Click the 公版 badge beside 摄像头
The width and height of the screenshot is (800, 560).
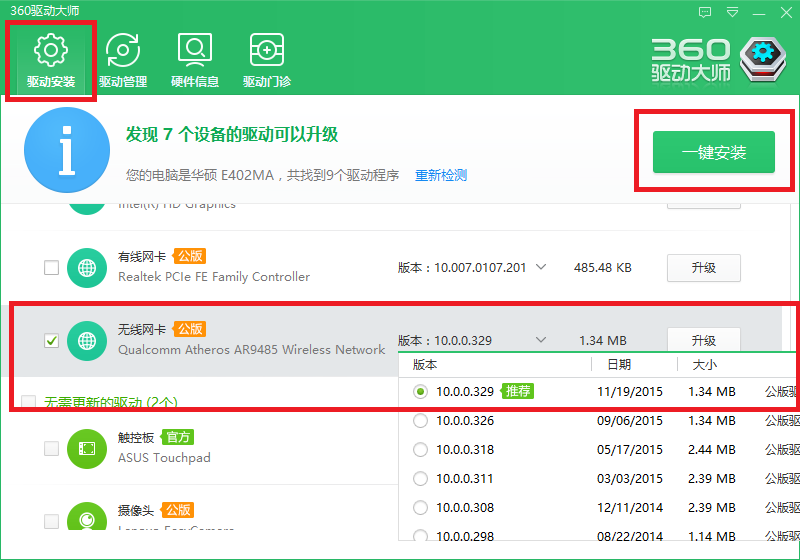point(178,510)
